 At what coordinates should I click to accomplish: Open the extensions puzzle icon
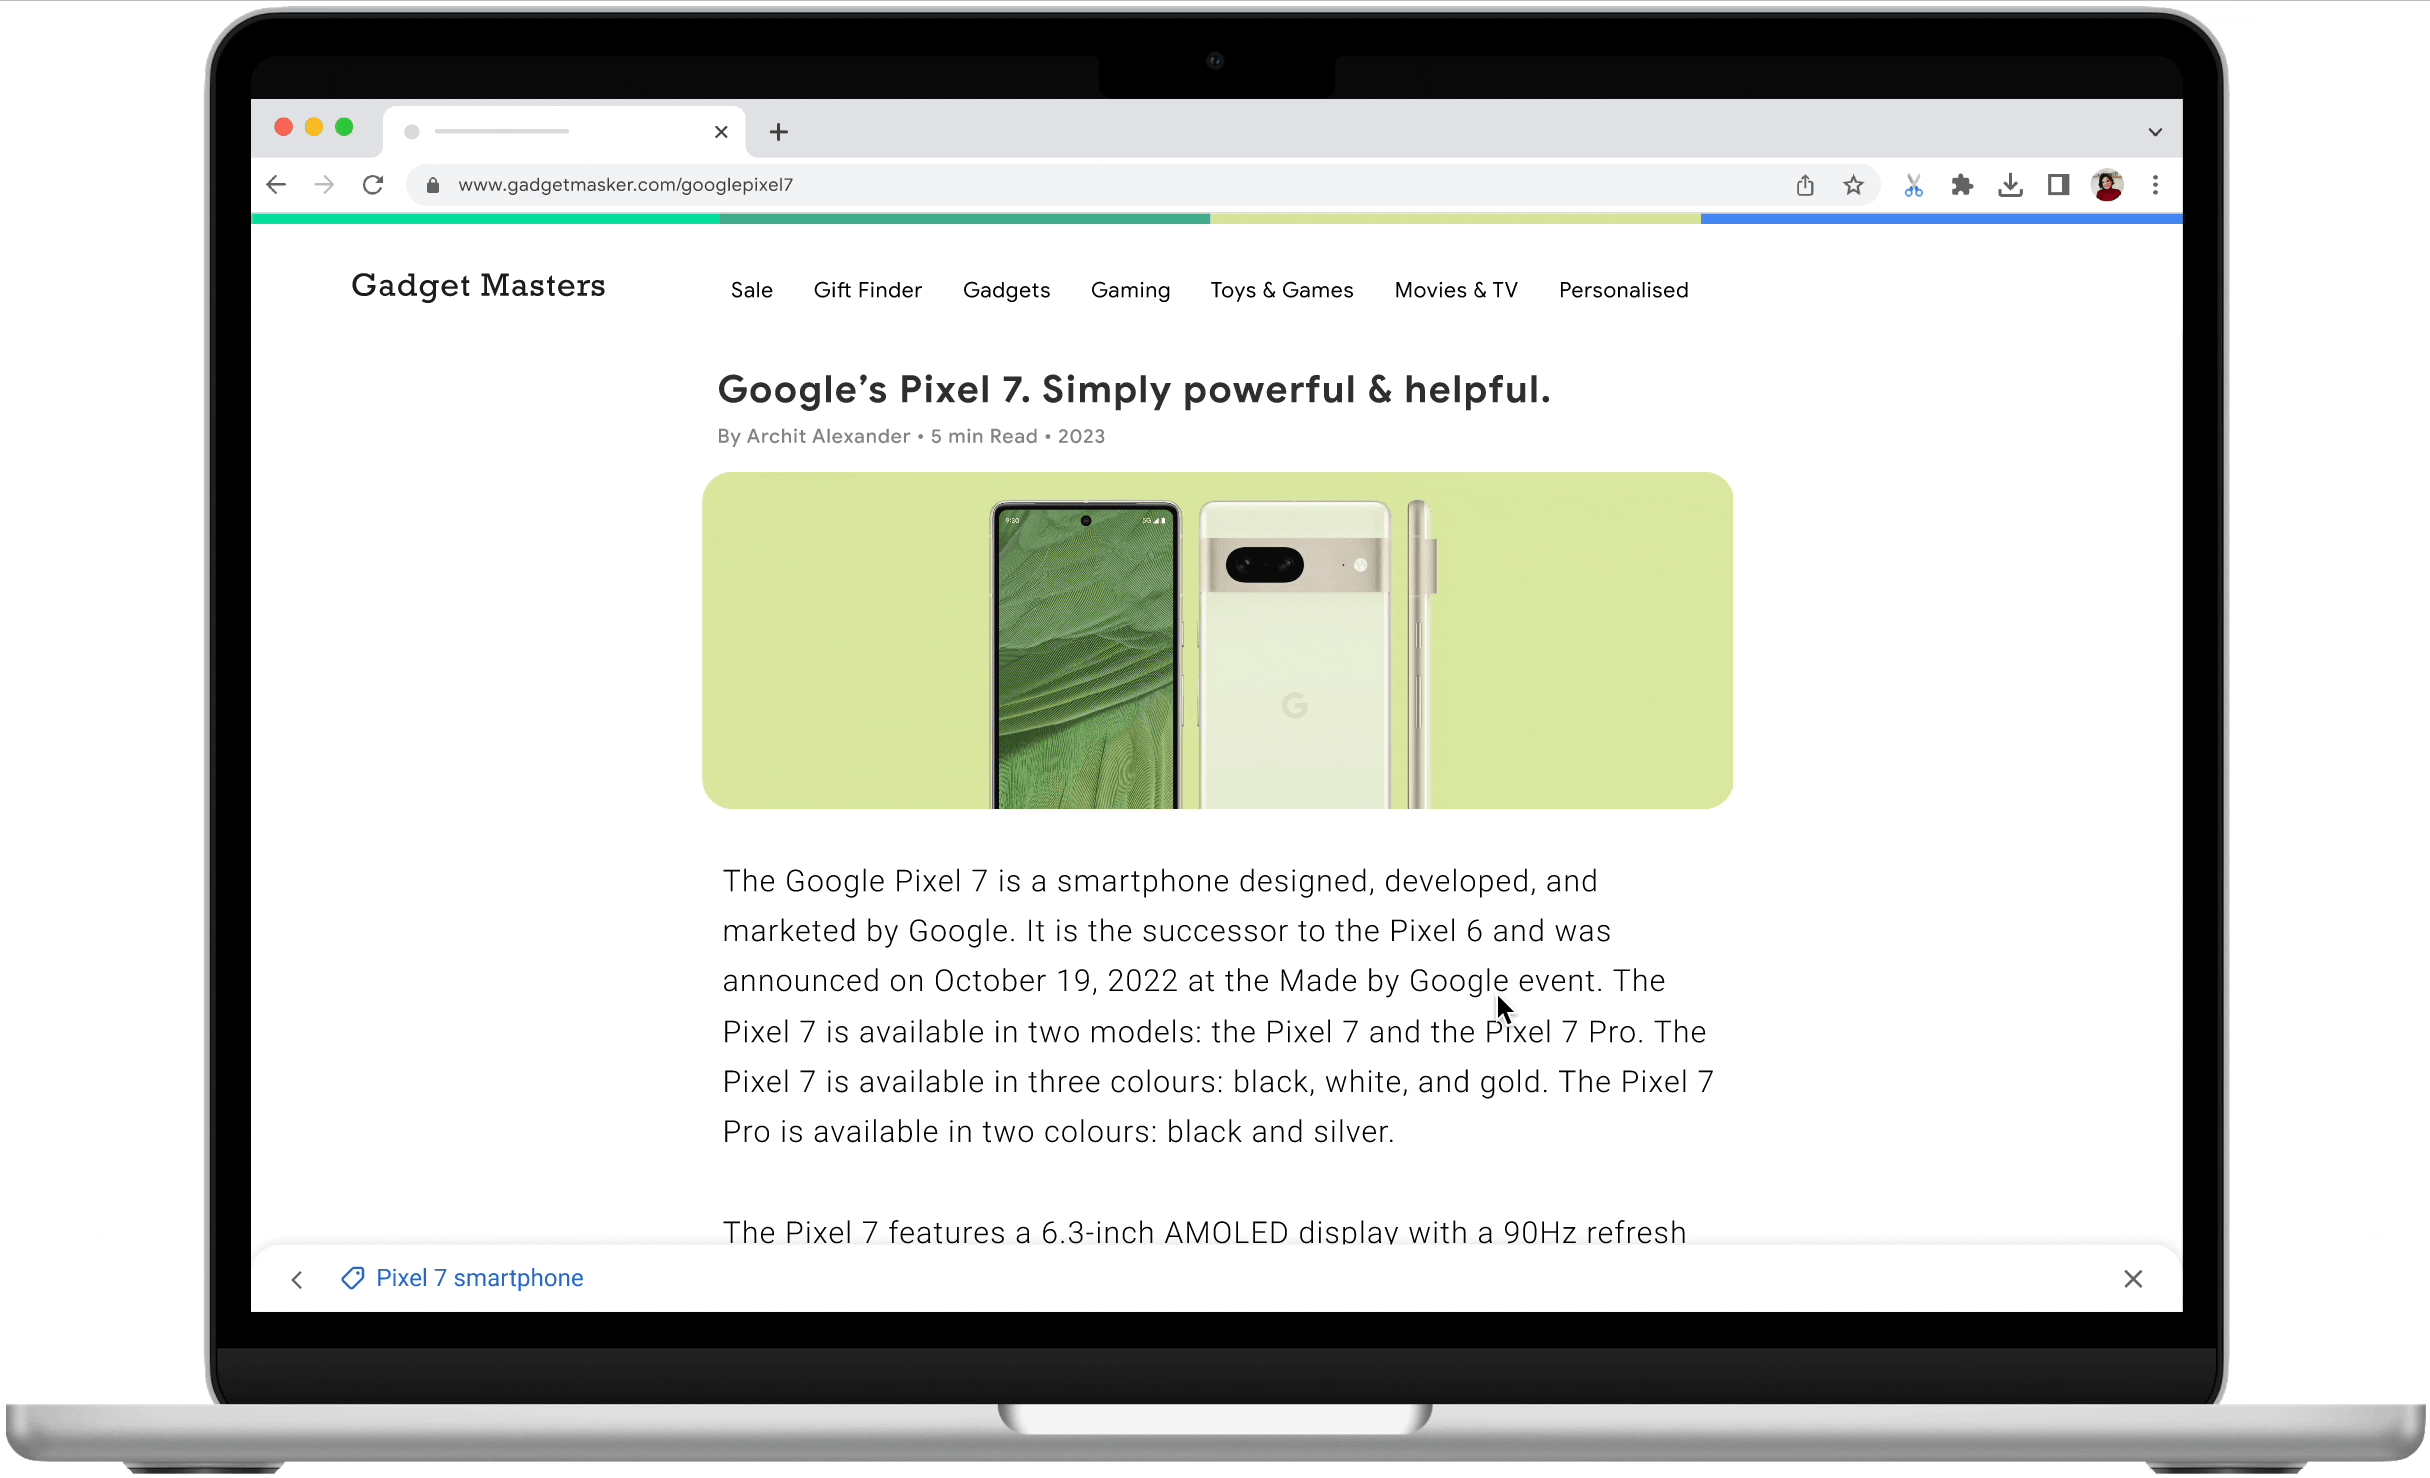1962,185
